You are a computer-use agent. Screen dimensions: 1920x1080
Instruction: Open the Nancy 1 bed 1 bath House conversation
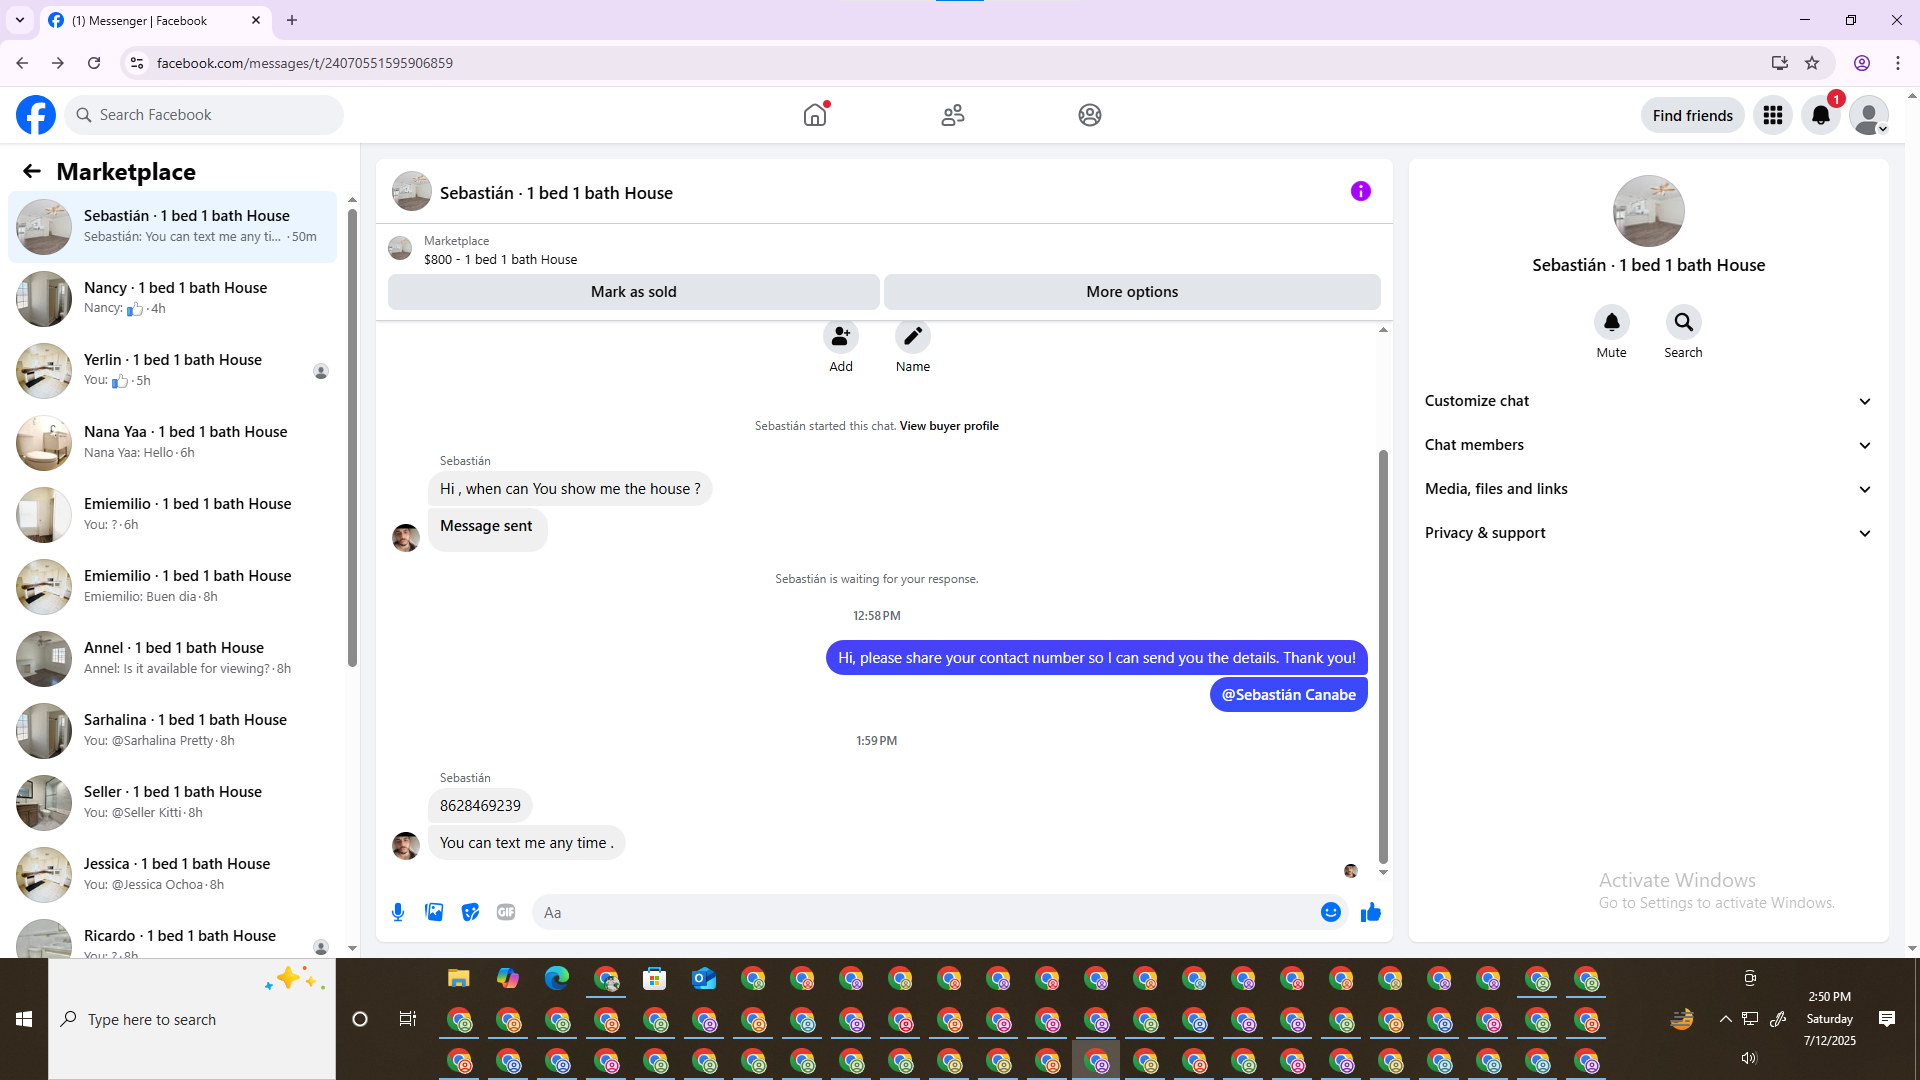(x=175, y=298)
